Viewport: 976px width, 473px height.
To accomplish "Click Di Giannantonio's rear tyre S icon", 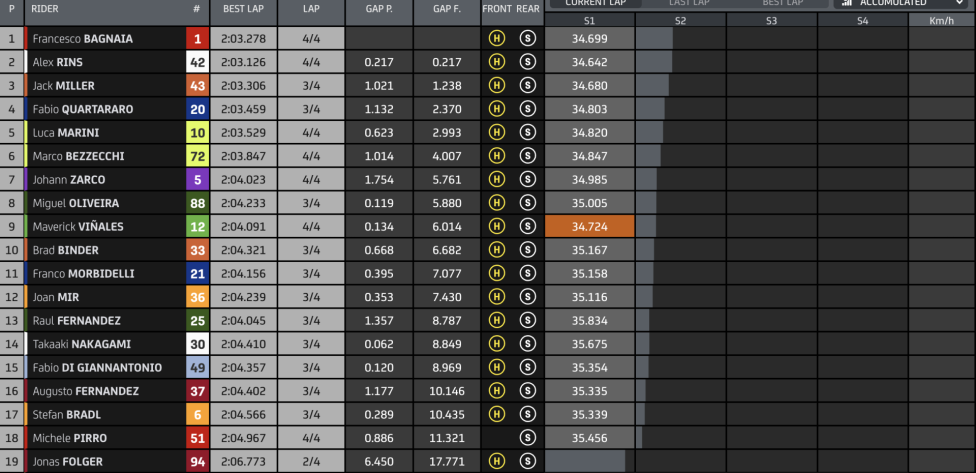I will tap(528, 367).
